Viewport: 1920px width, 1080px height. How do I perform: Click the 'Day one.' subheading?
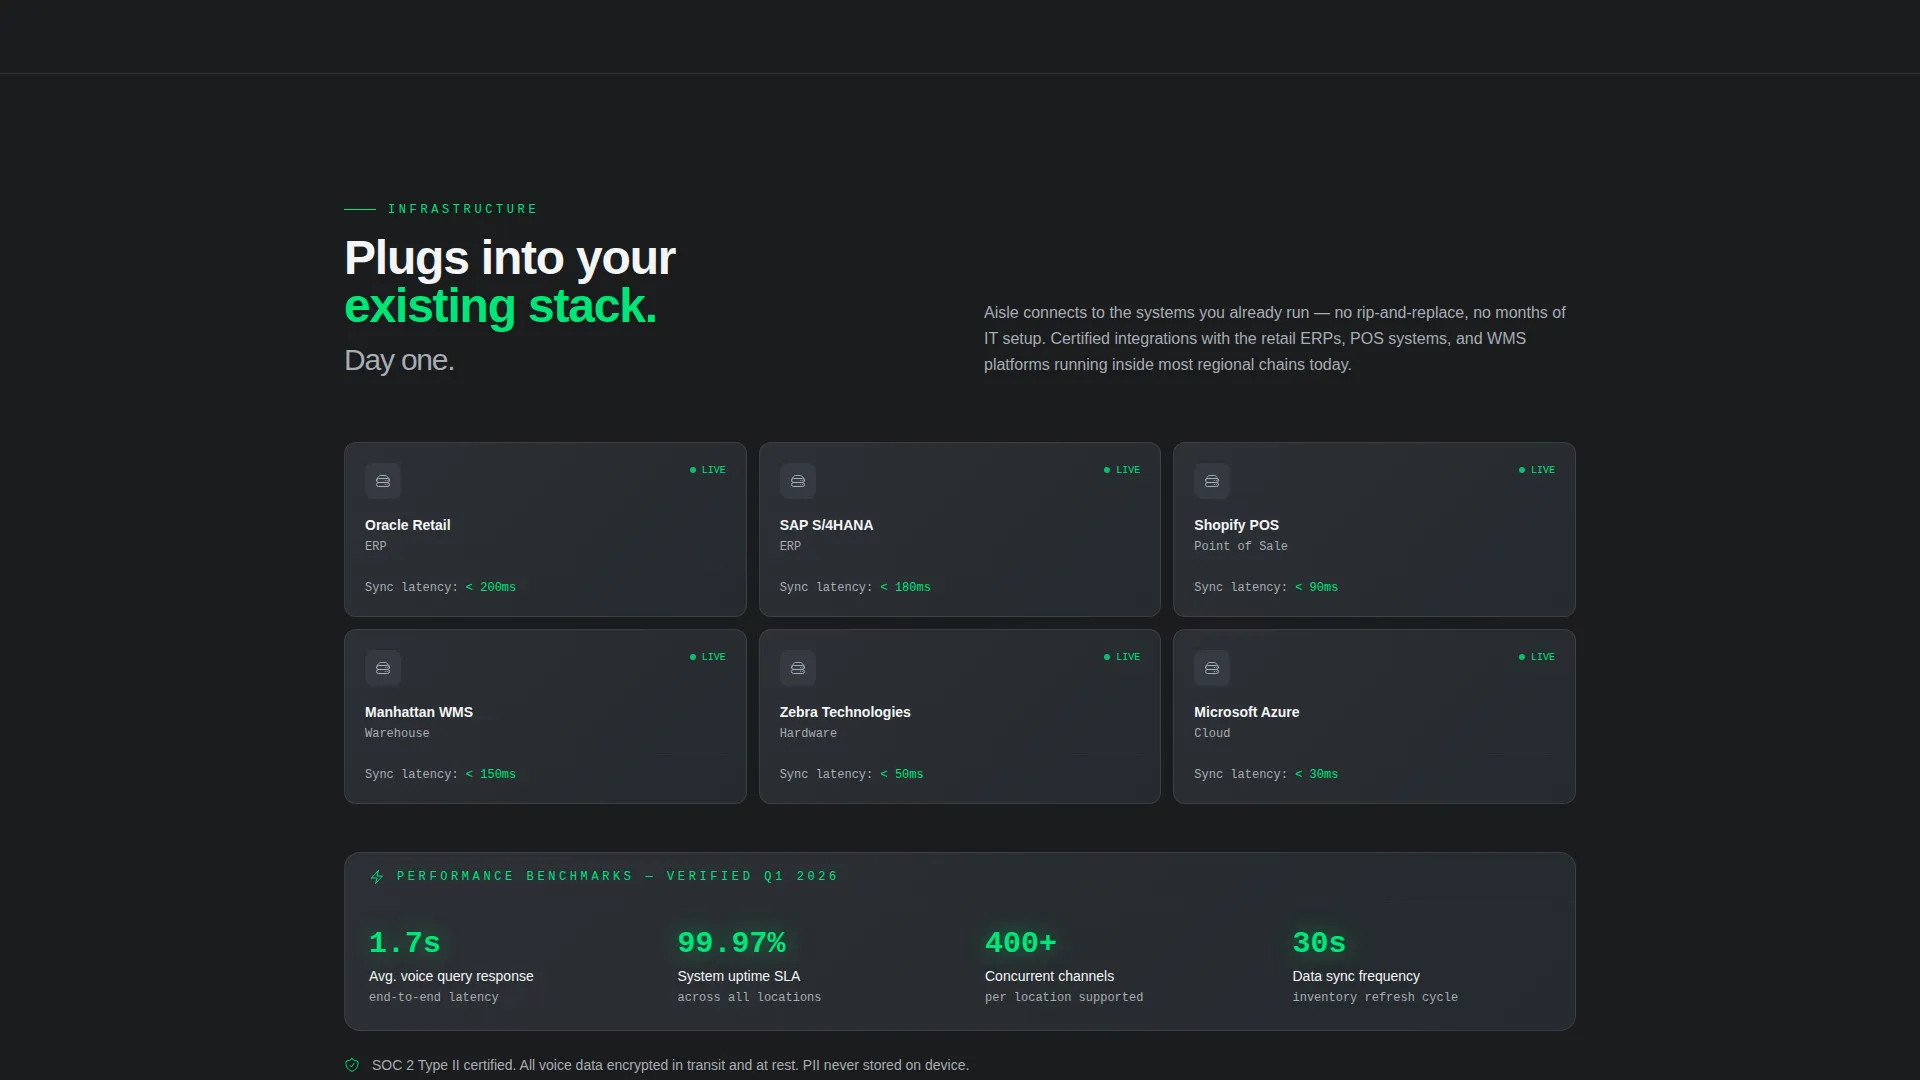point(400,361)
